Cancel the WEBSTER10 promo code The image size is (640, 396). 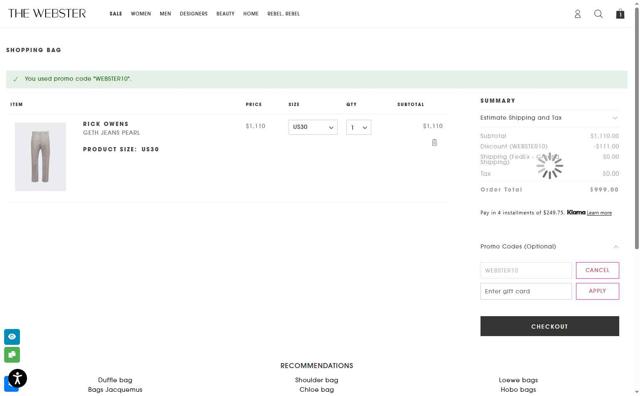[597, 270]
